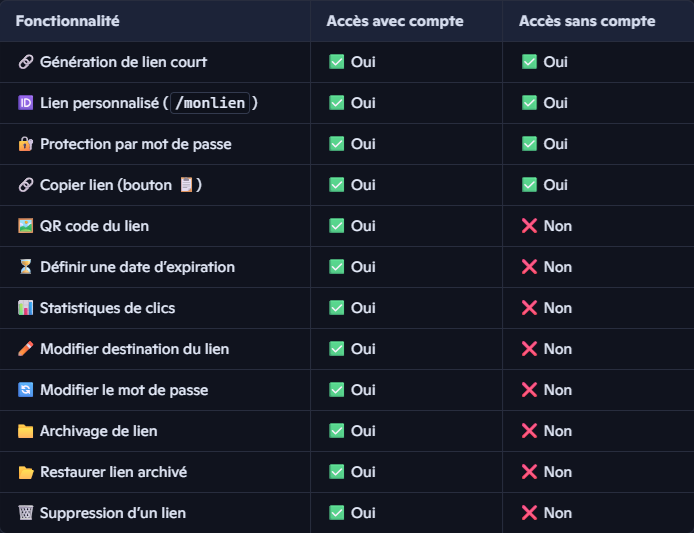The image size is (694, 533).
Task: Click the picture icon next to QR code du lien
Action: click(26, 226)
